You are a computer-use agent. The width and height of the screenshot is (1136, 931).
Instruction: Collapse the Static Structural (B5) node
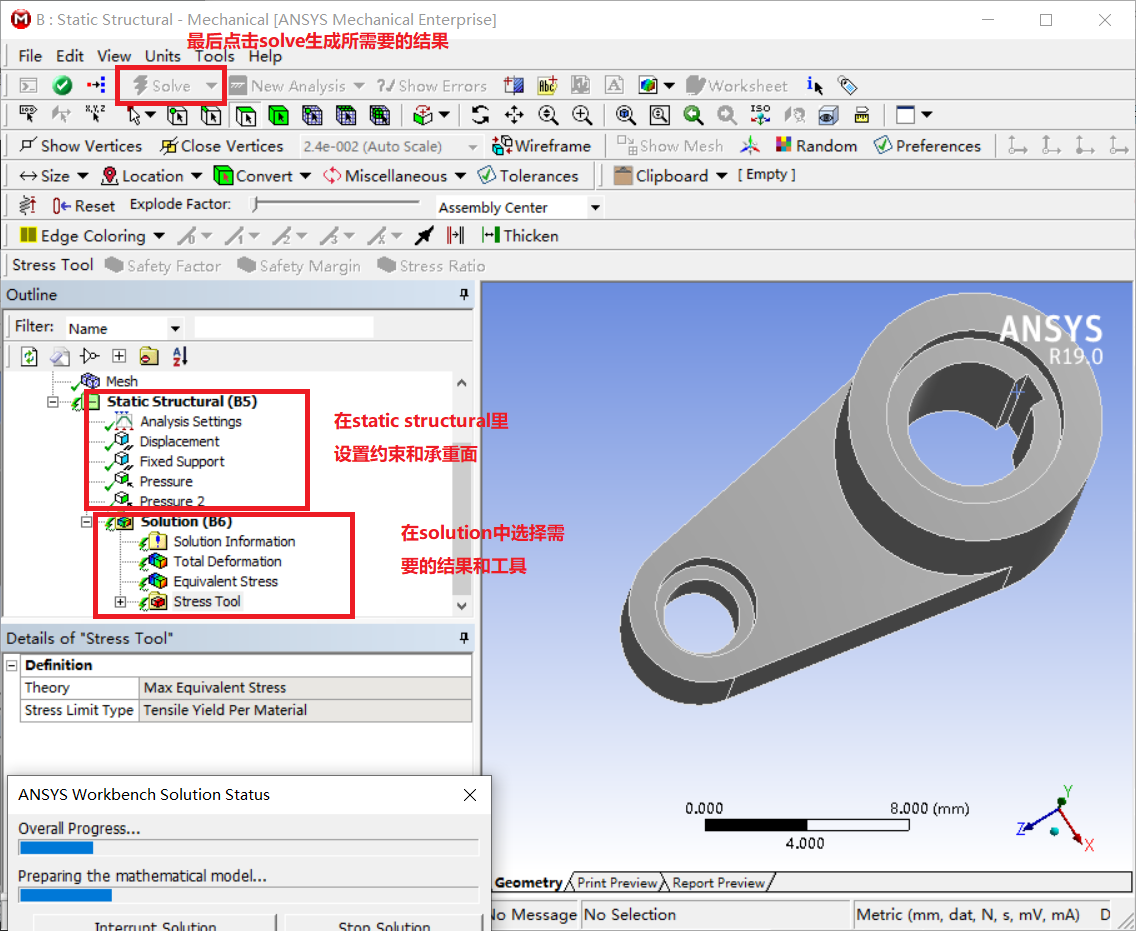point(53,401)
